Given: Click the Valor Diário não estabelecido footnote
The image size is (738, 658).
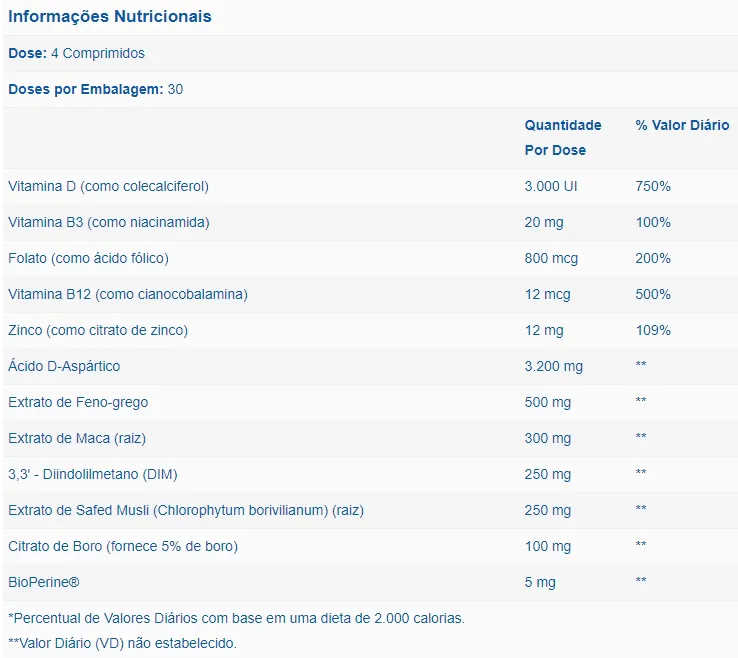Looking at the screenshot, I should point(122,643).
